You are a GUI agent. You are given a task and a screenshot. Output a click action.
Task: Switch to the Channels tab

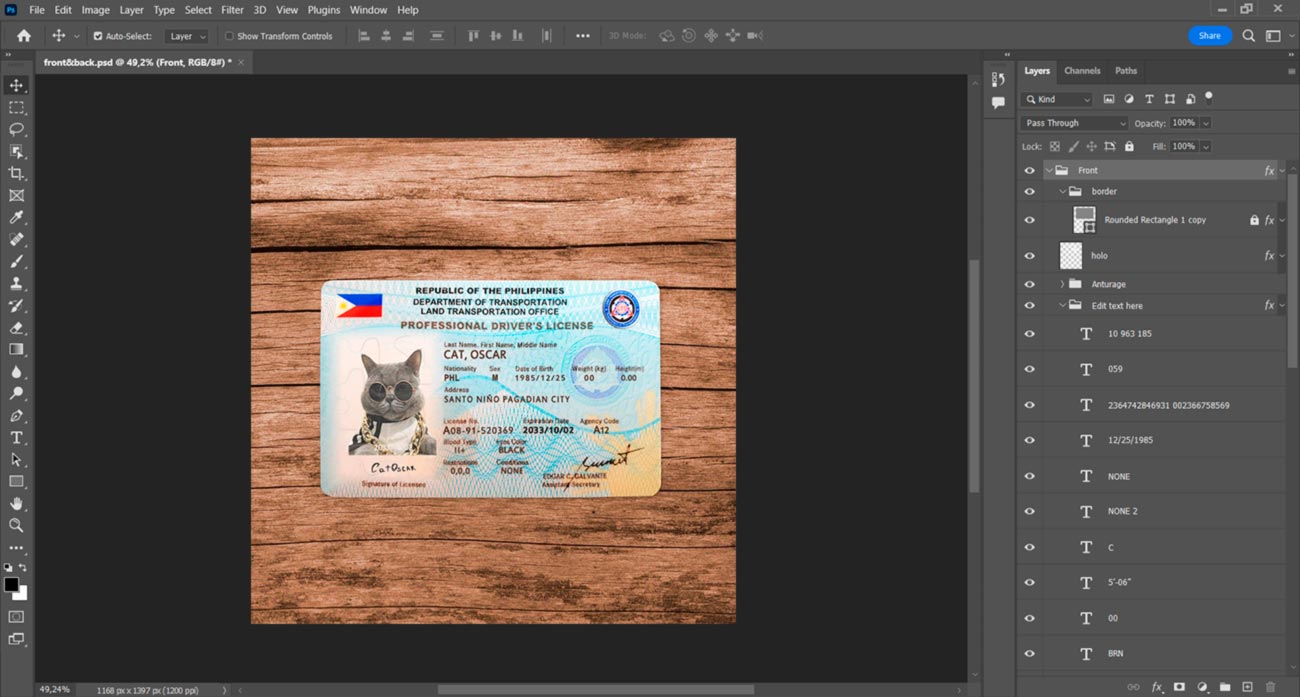coord(1081,71)
